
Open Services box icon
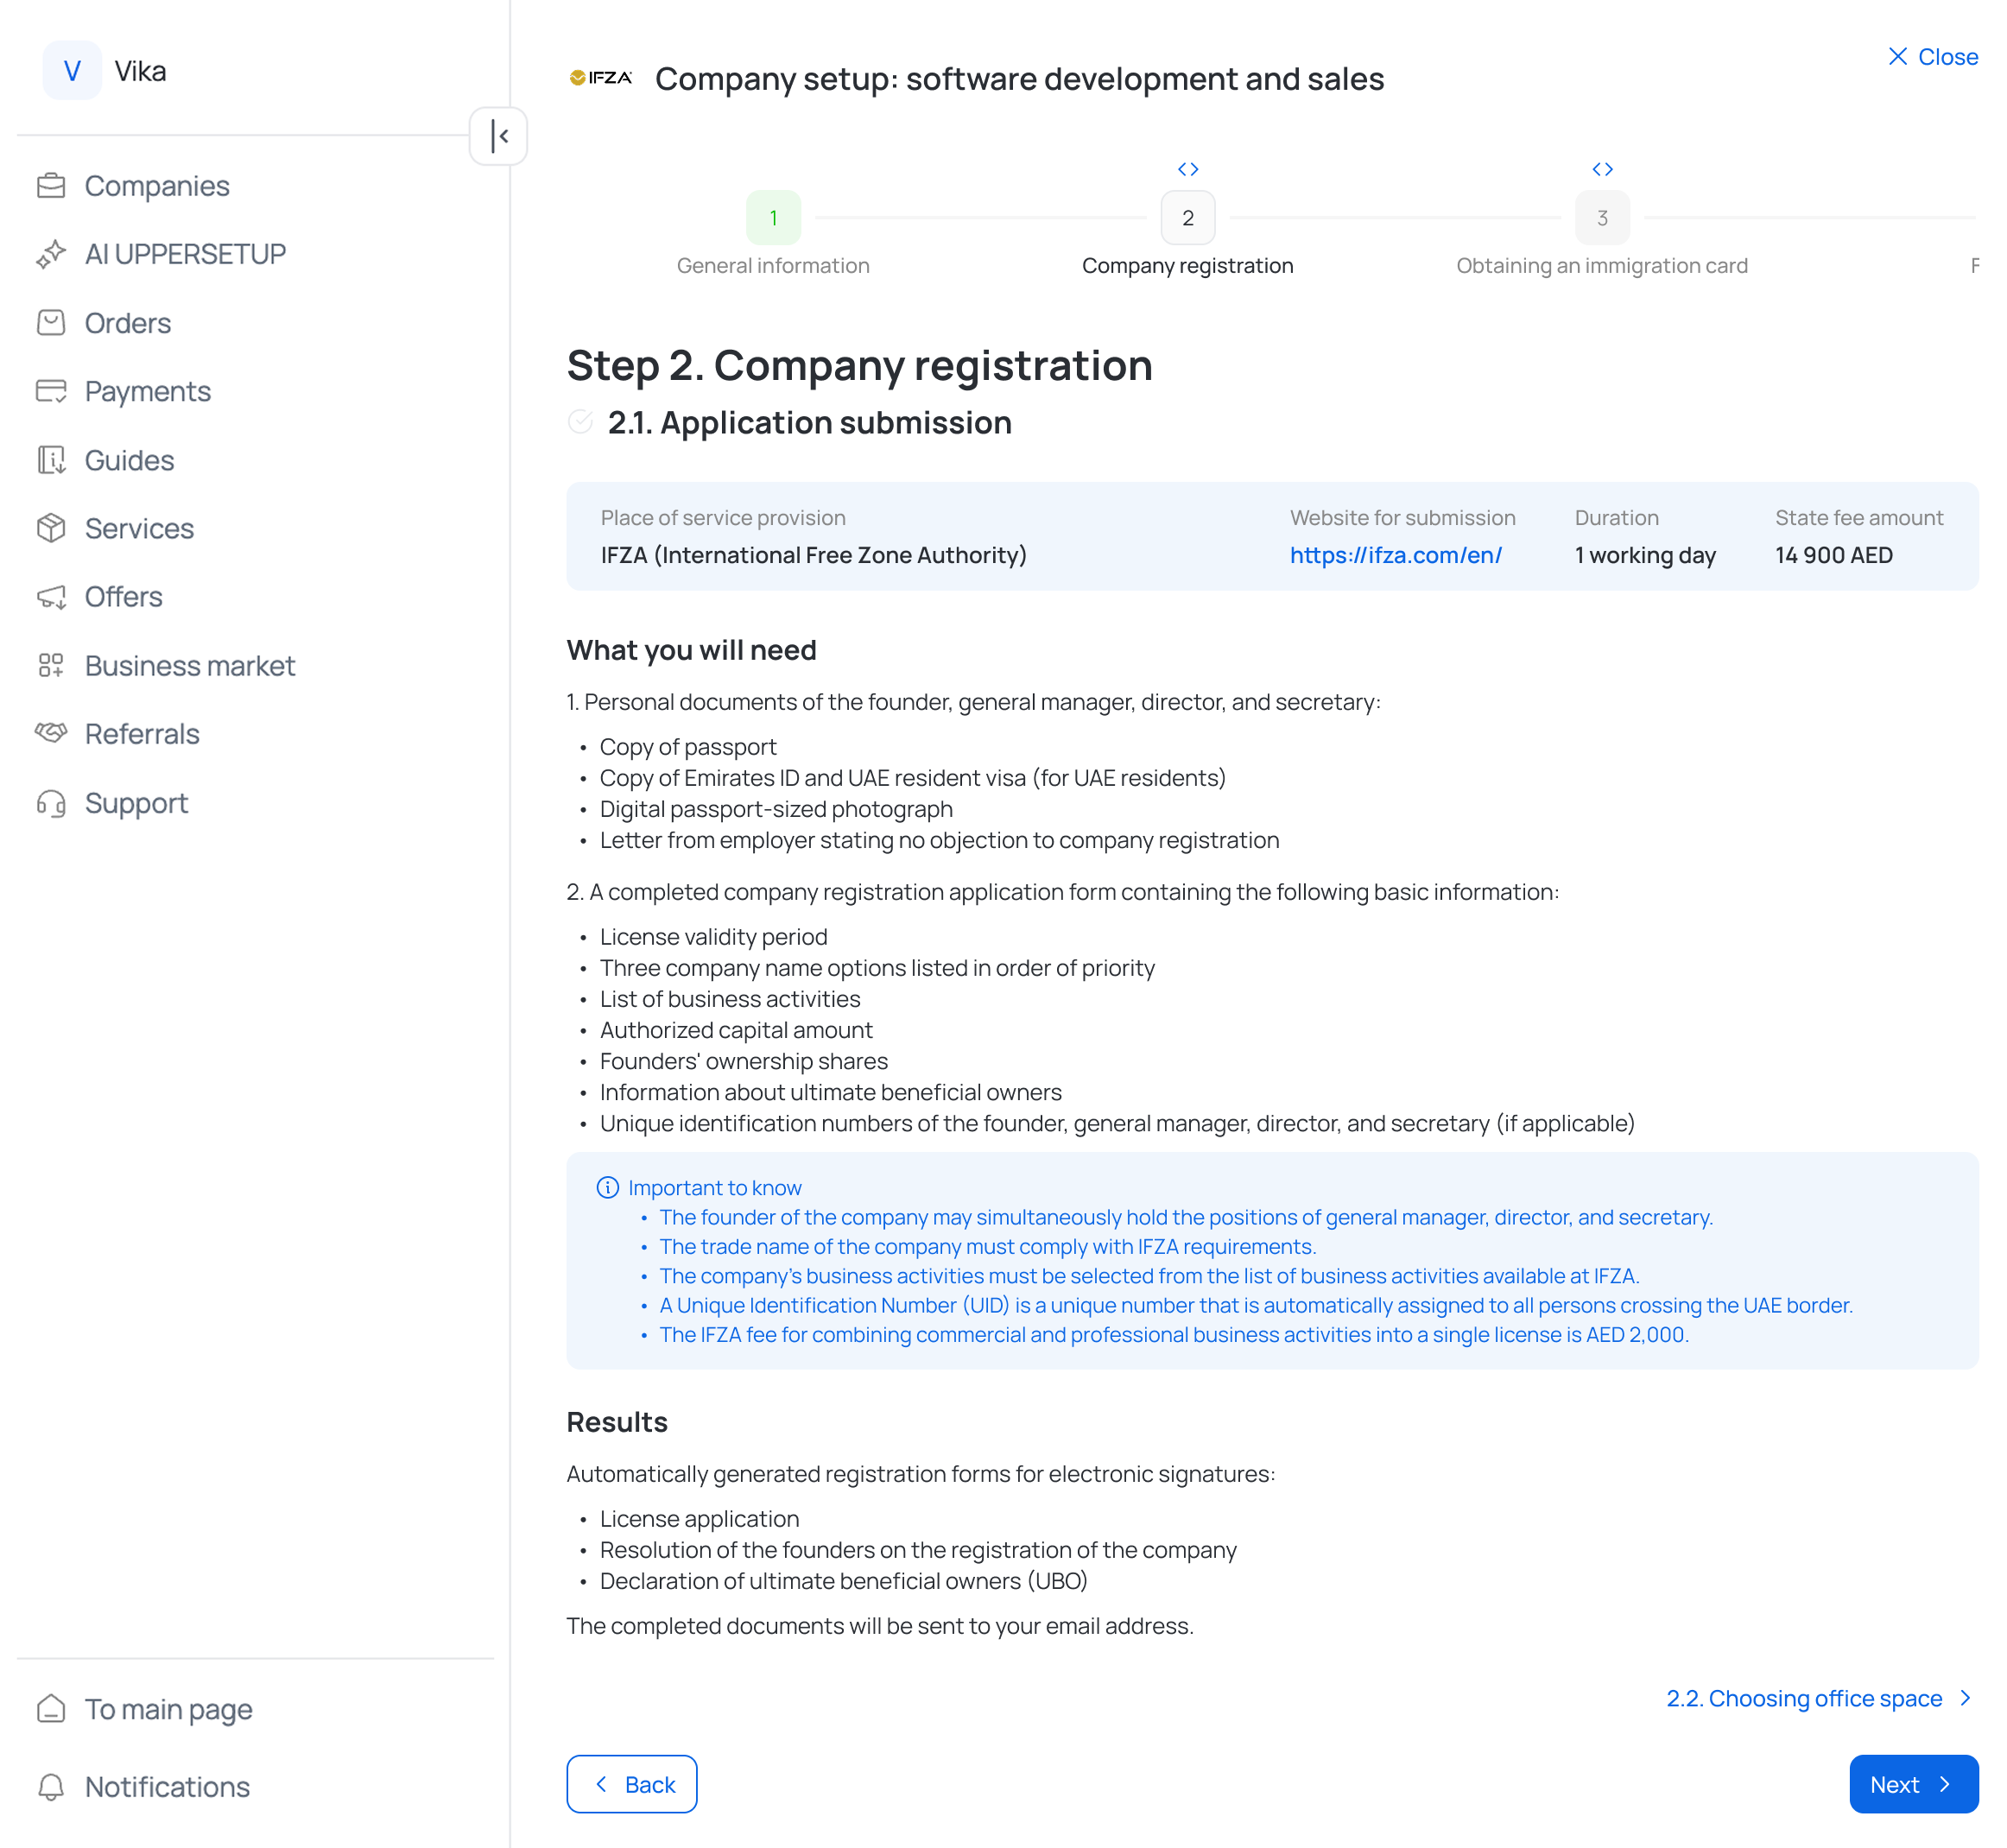[51, 528]
